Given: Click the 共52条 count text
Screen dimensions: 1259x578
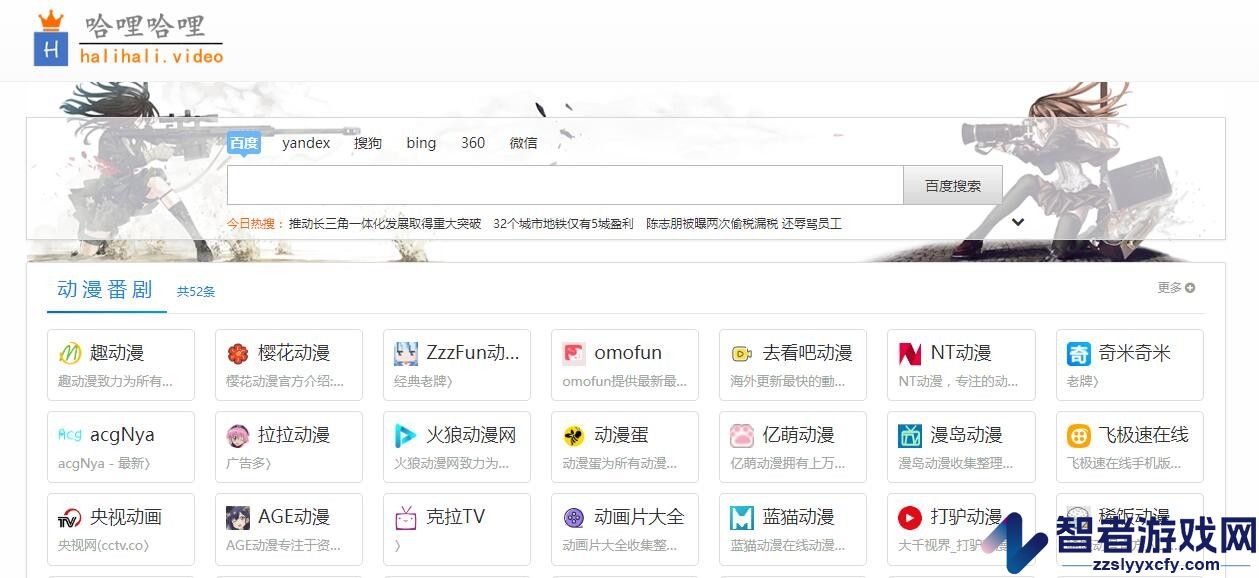Looking at the screenshot, I should tap(196, 292).
